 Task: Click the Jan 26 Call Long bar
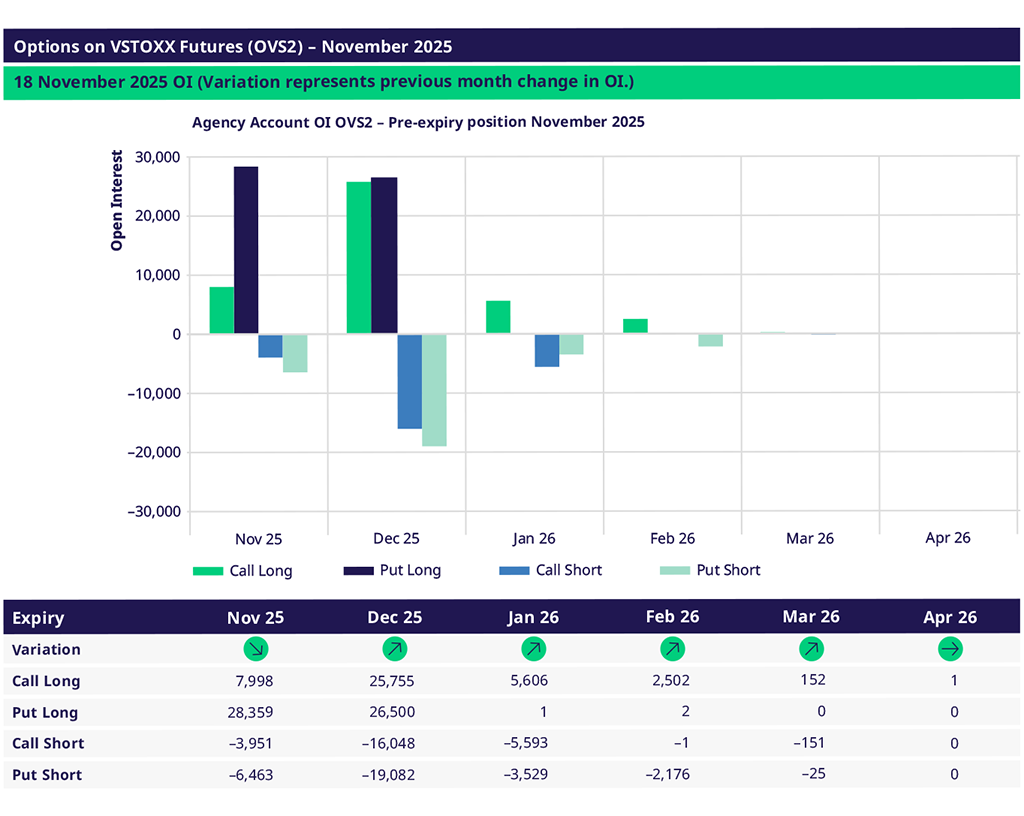498,317
